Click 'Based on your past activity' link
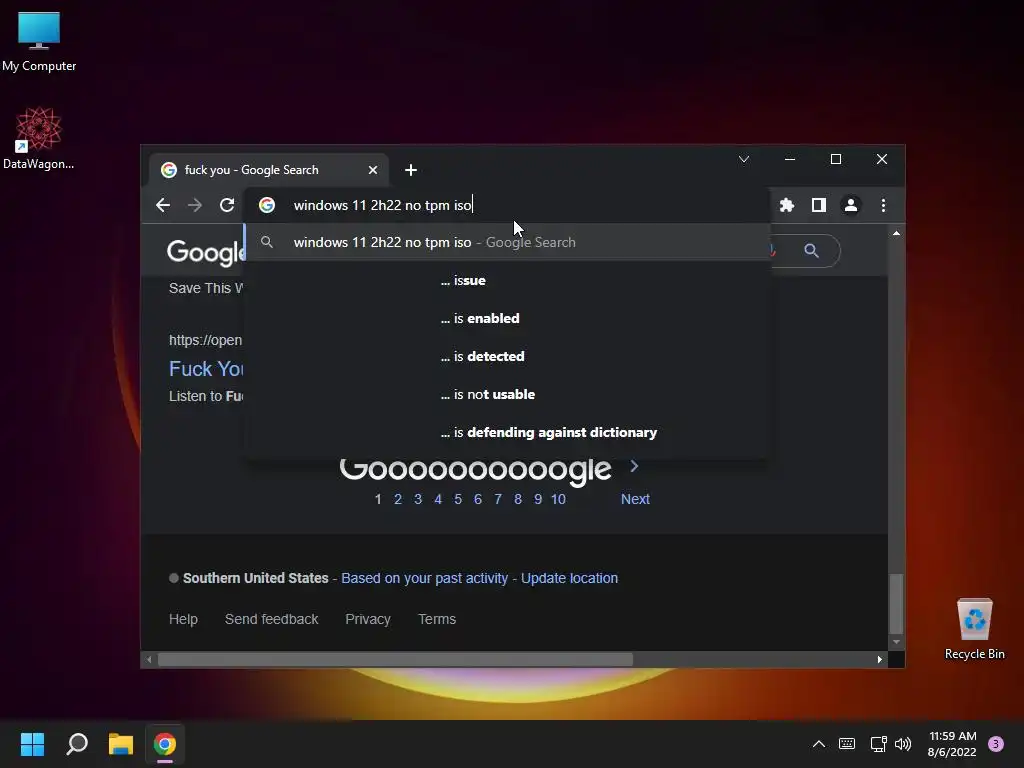 424,578
